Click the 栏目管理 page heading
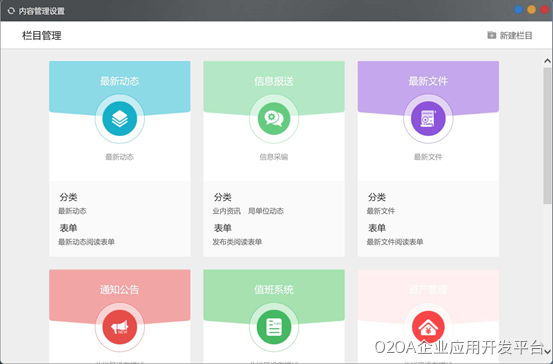Image resolution: width=553 pixels, height=364 pixels. click(x=42, y=36)
